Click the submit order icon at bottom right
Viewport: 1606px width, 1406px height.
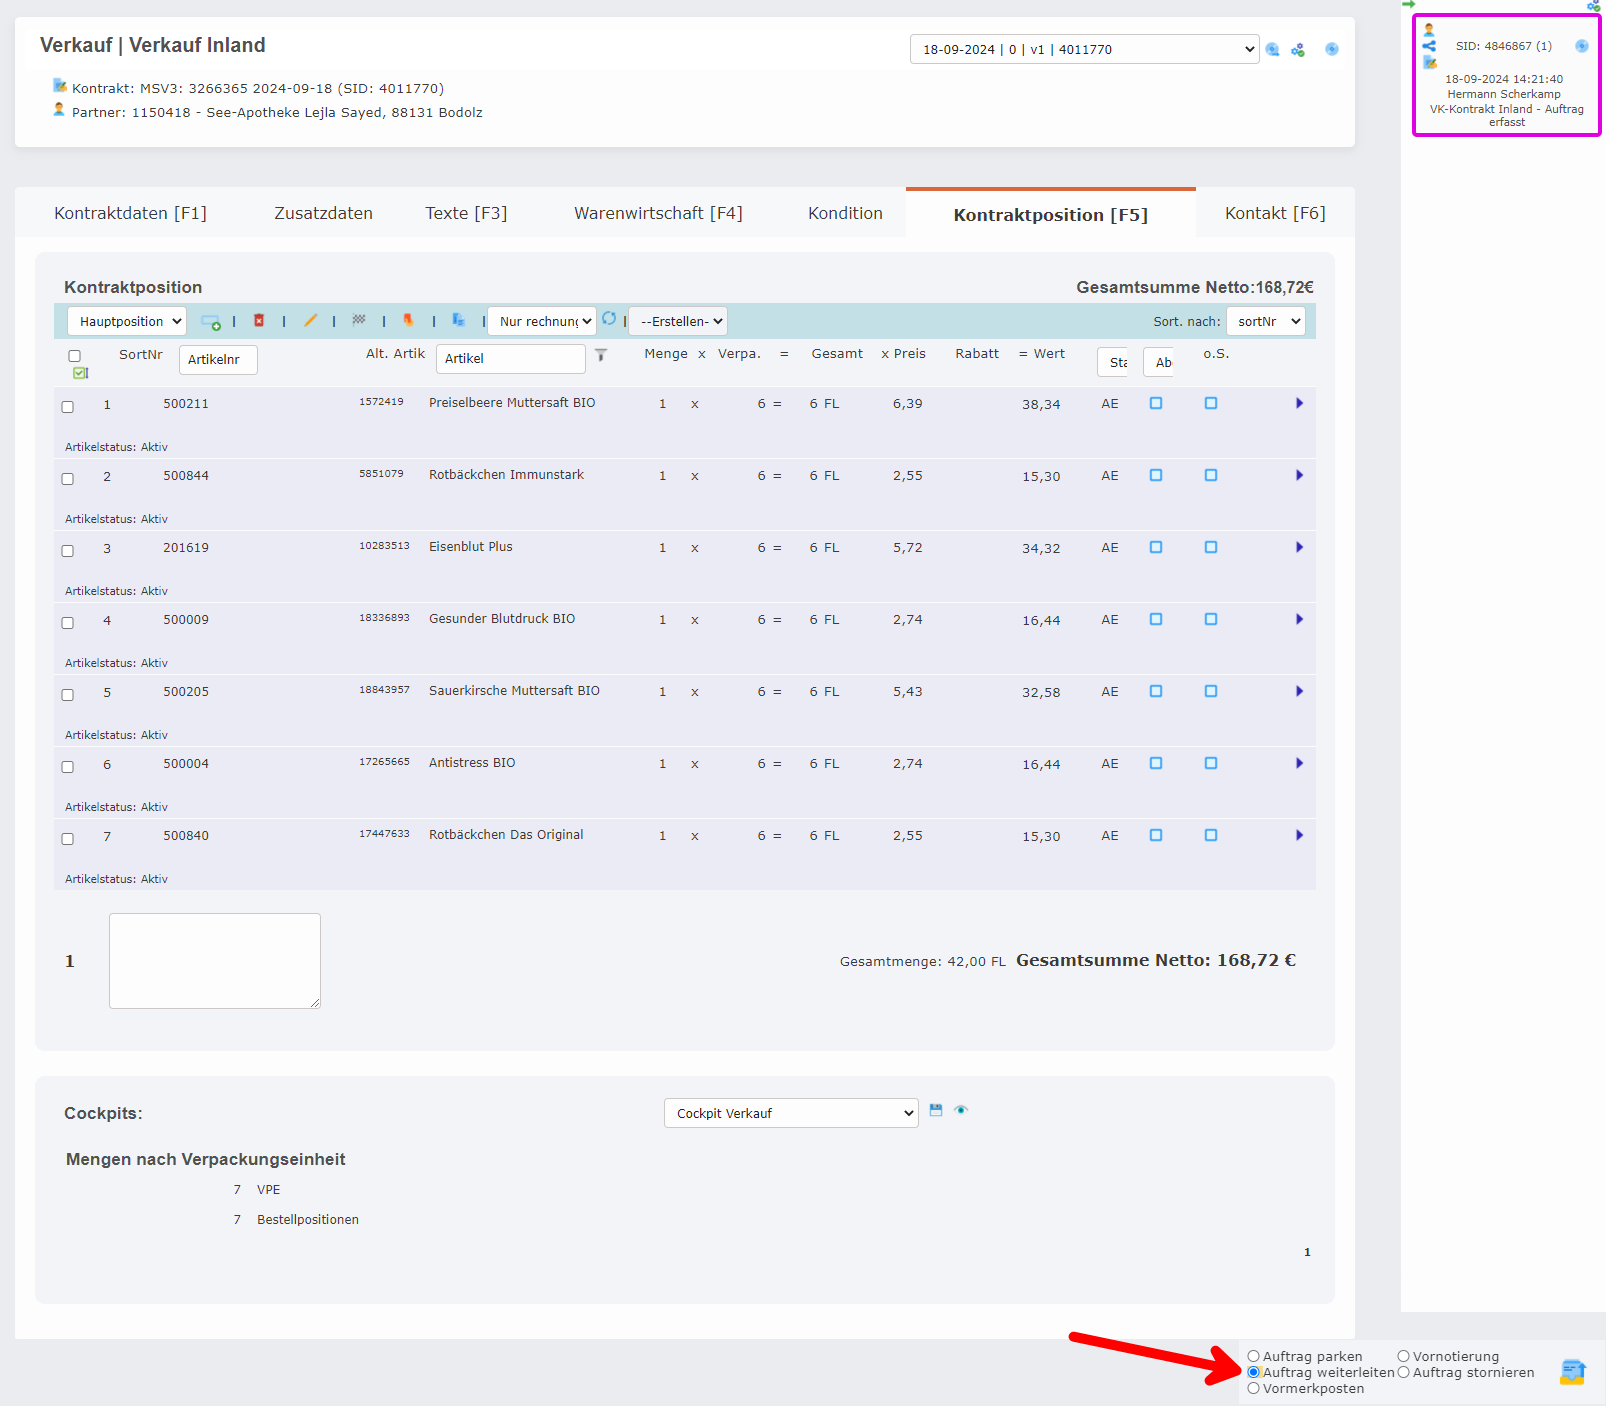1572,1372
